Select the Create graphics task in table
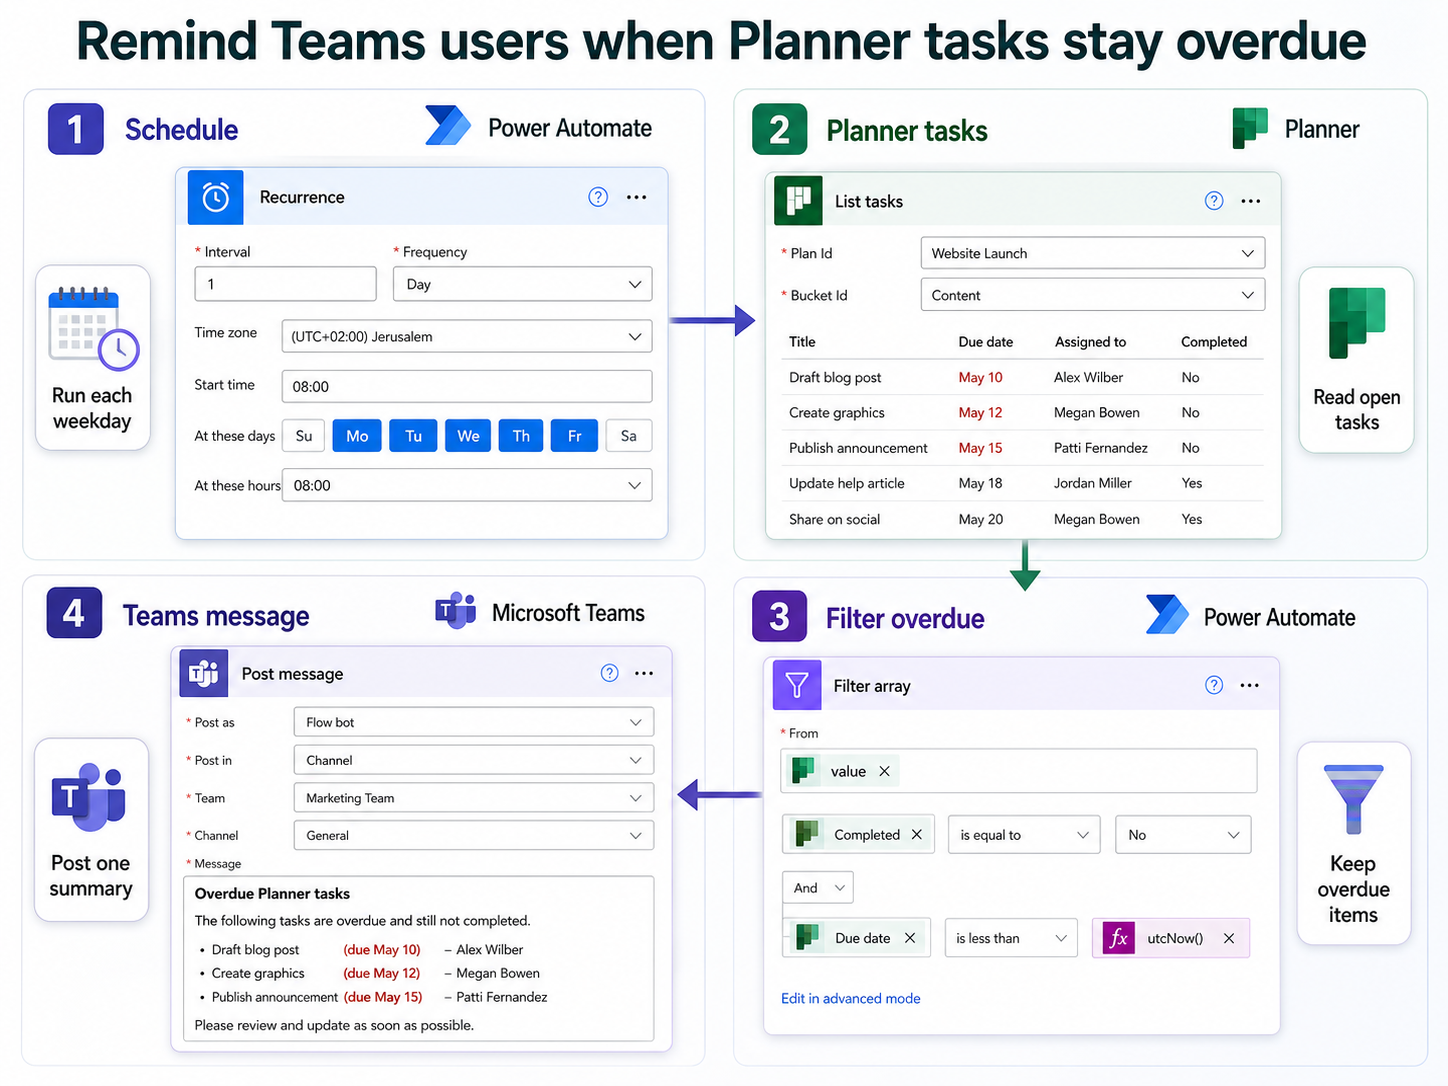Screen dimensions: 1448x1086 point(1020,412)
